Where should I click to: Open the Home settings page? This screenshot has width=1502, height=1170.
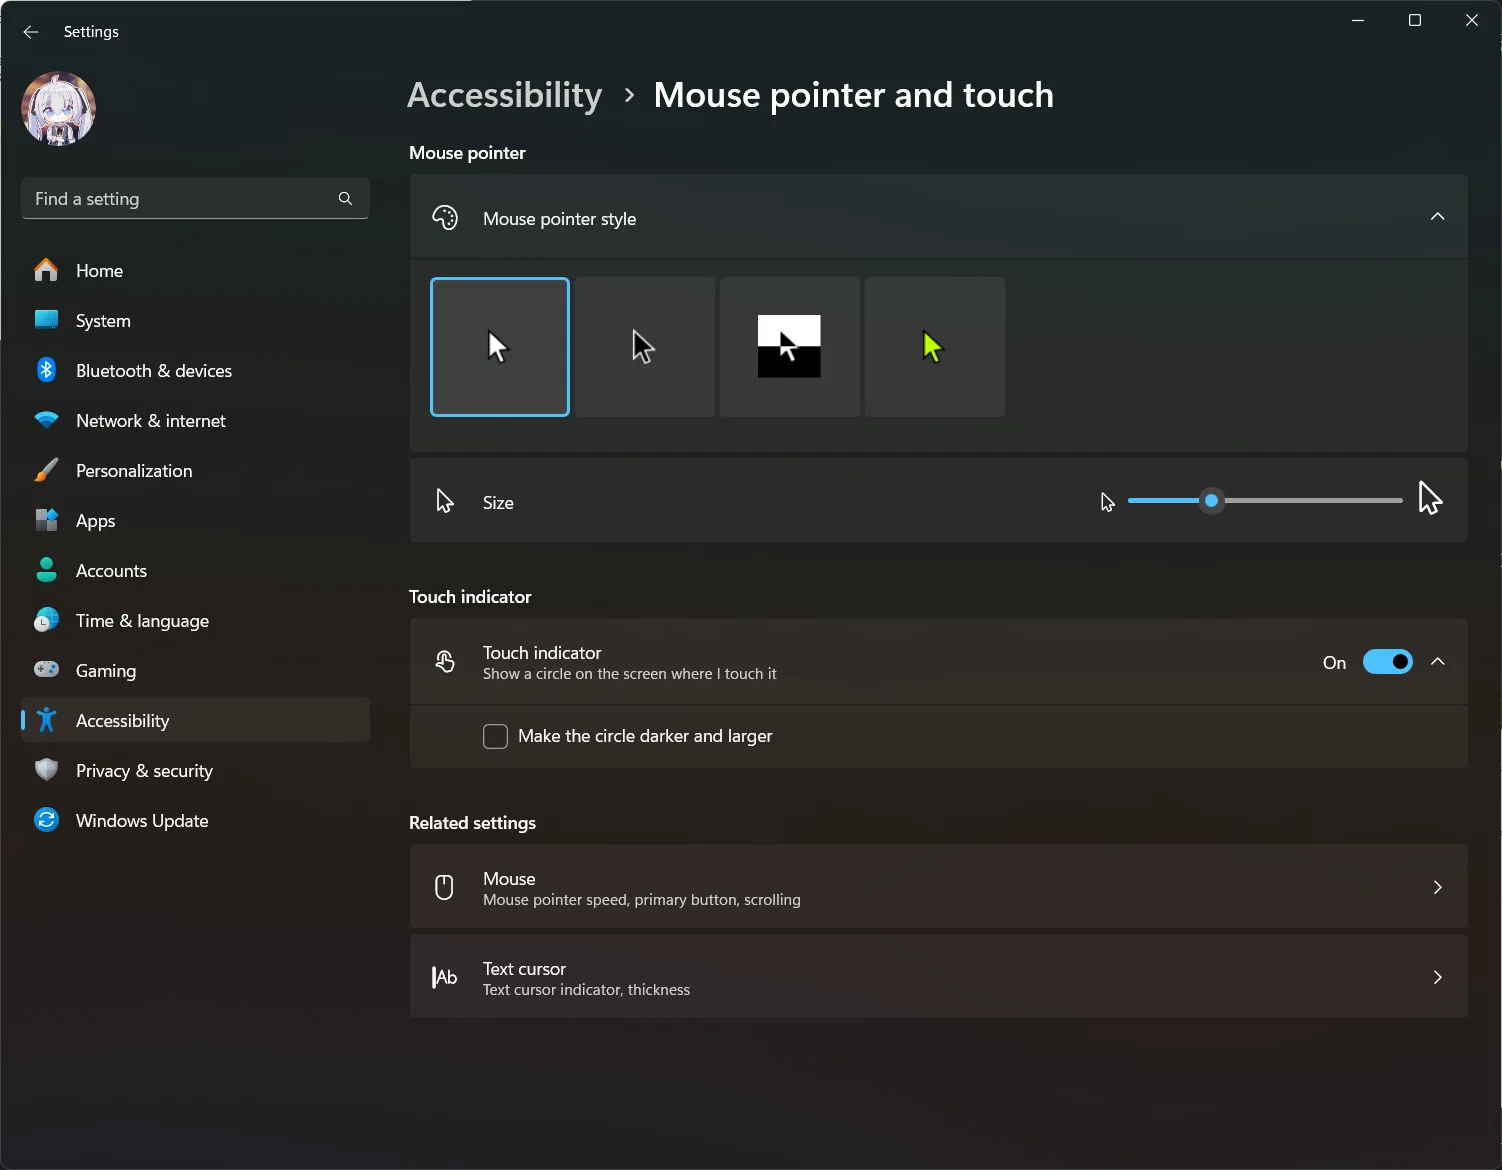point(195,270)
